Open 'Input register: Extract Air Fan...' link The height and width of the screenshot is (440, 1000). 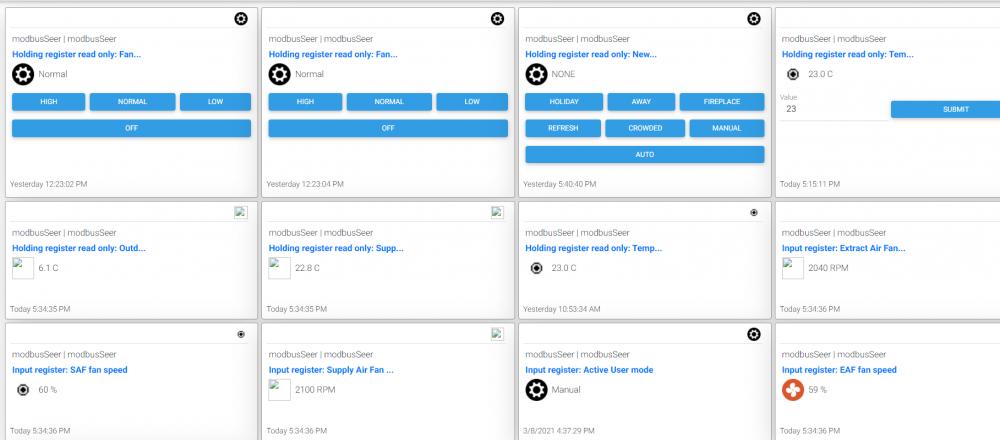[843, 248]
